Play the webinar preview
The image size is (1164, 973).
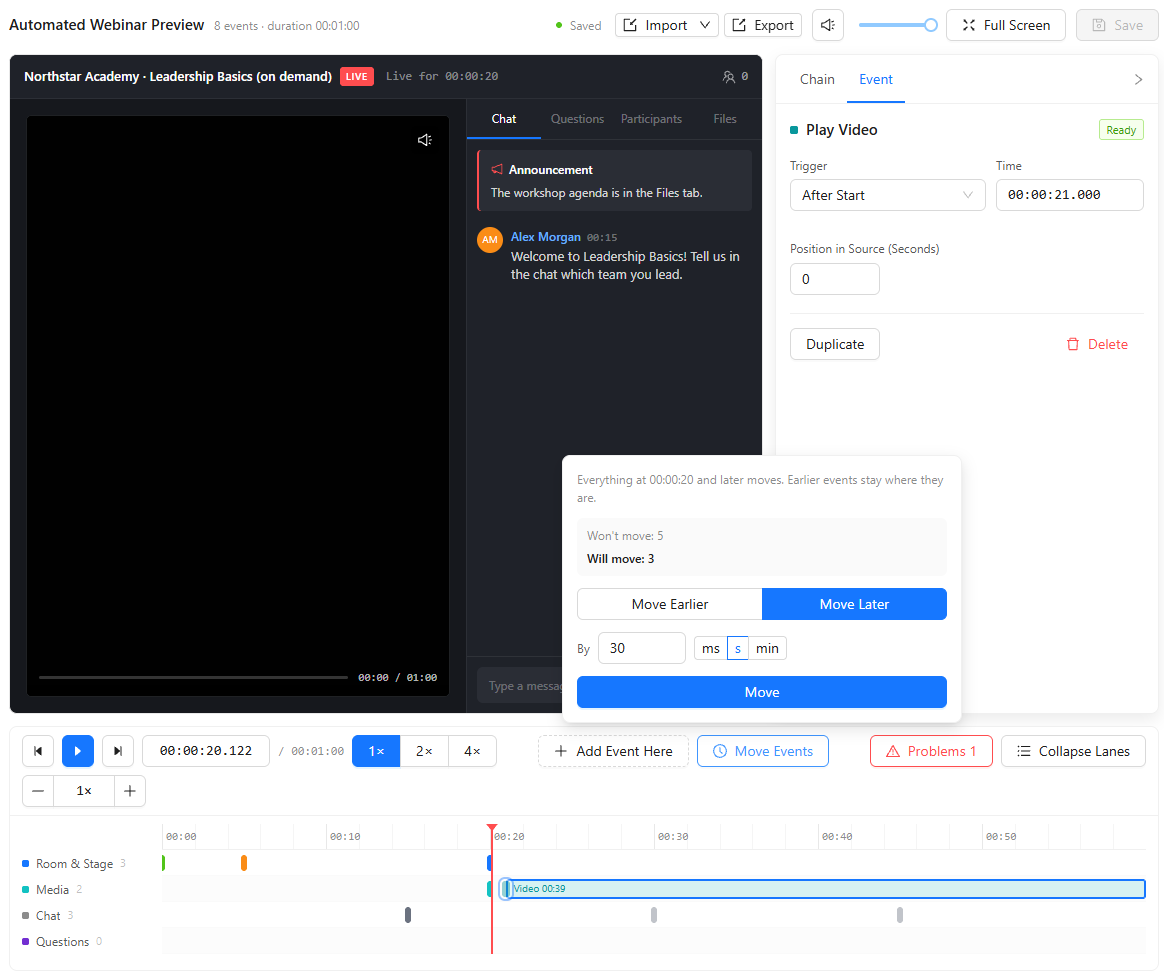[78, 751]
